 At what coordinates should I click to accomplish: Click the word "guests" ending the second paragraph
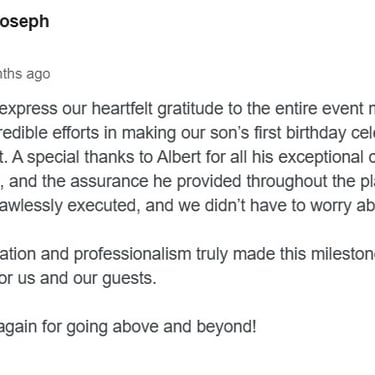tap(129, 278)
